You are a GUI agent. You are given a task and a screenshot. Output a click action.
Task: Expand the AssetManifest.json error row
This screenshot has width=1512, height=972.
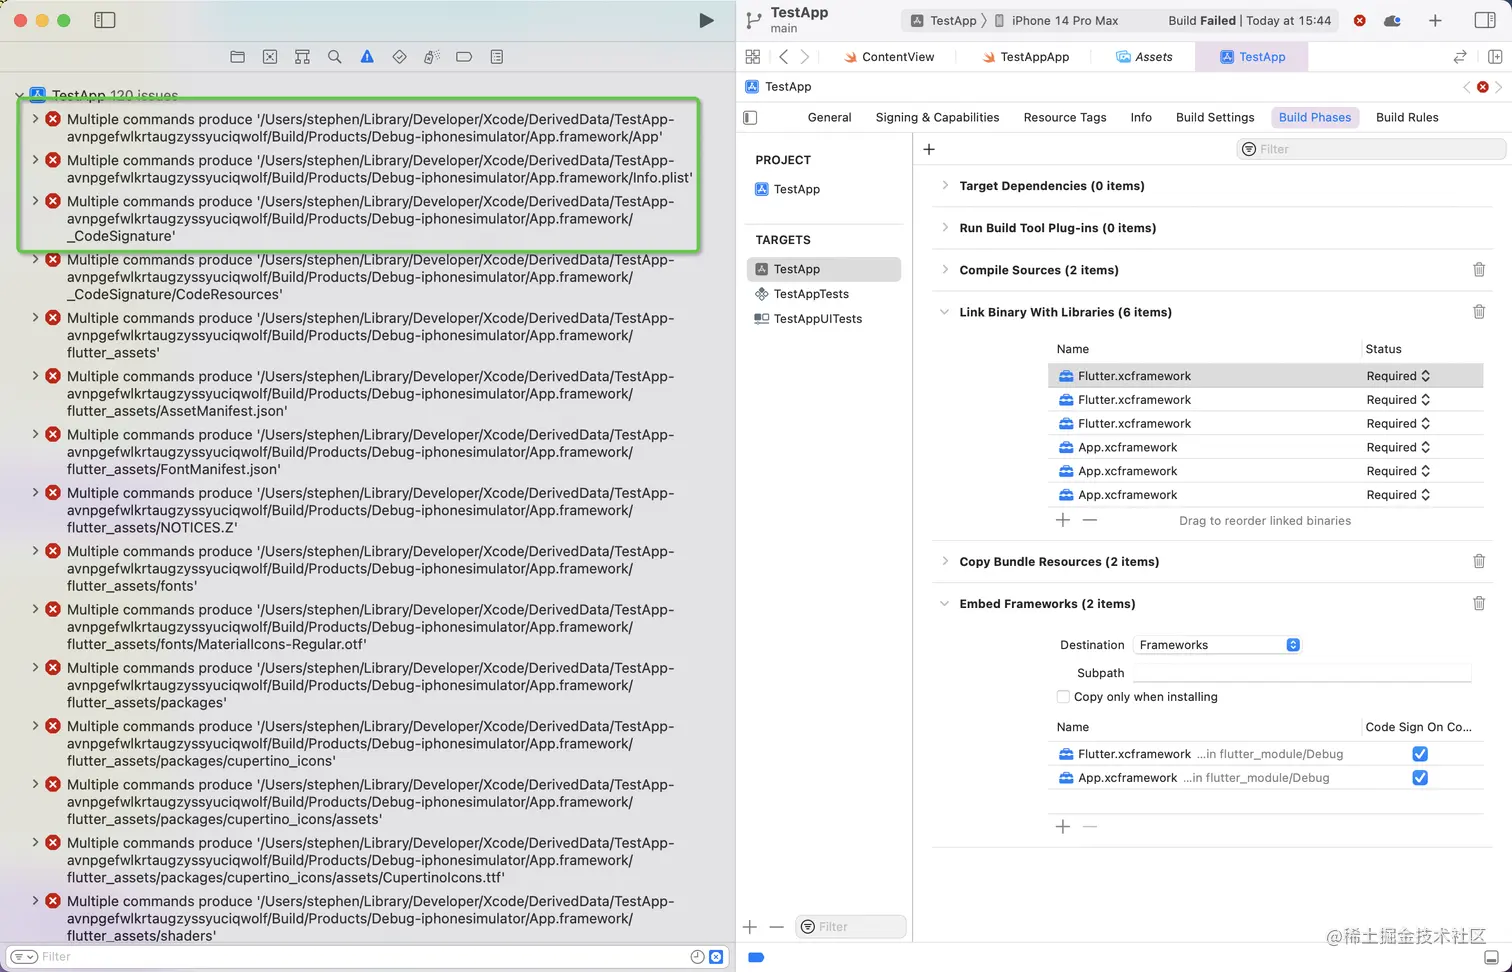click(35, 376)
